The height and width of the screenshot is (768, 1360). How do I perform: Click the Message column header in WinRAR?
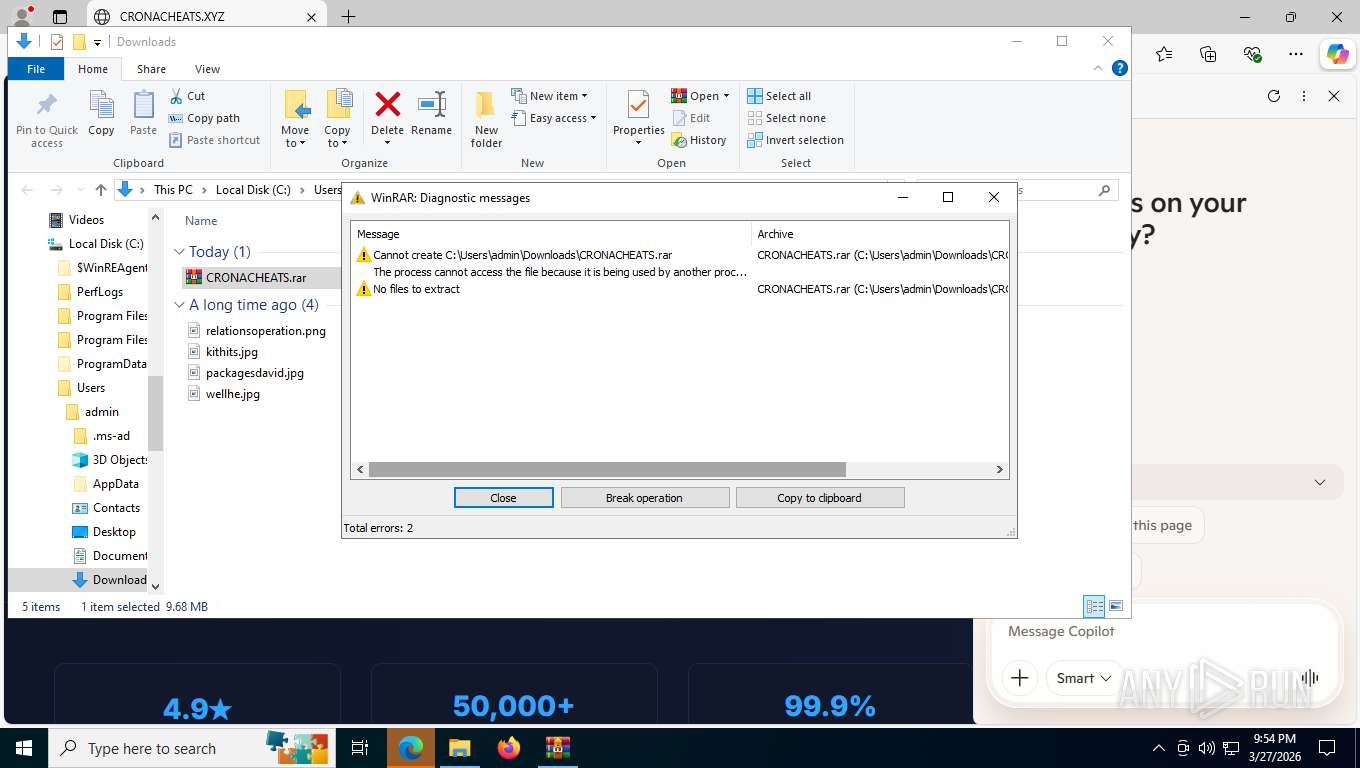[551, 234]
